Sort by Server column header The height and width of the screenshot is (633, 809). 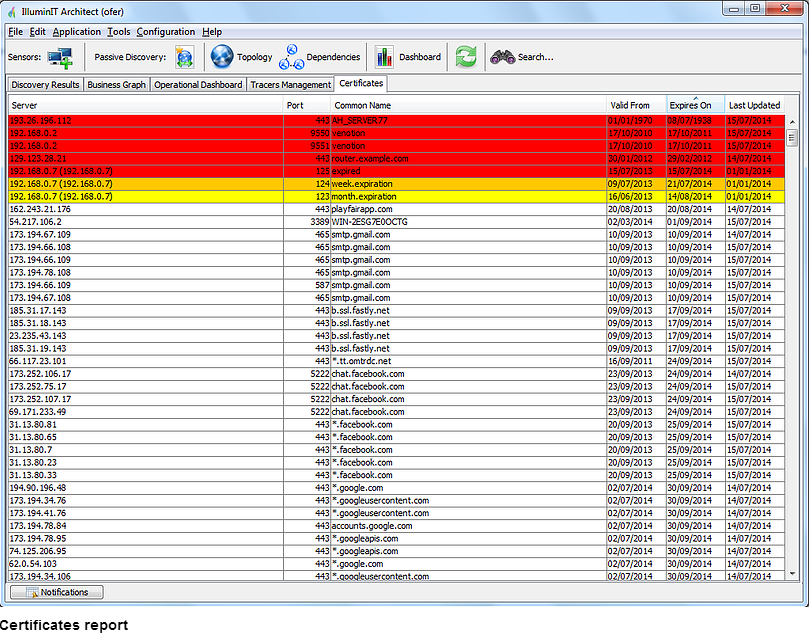click(x=25, y=105)
